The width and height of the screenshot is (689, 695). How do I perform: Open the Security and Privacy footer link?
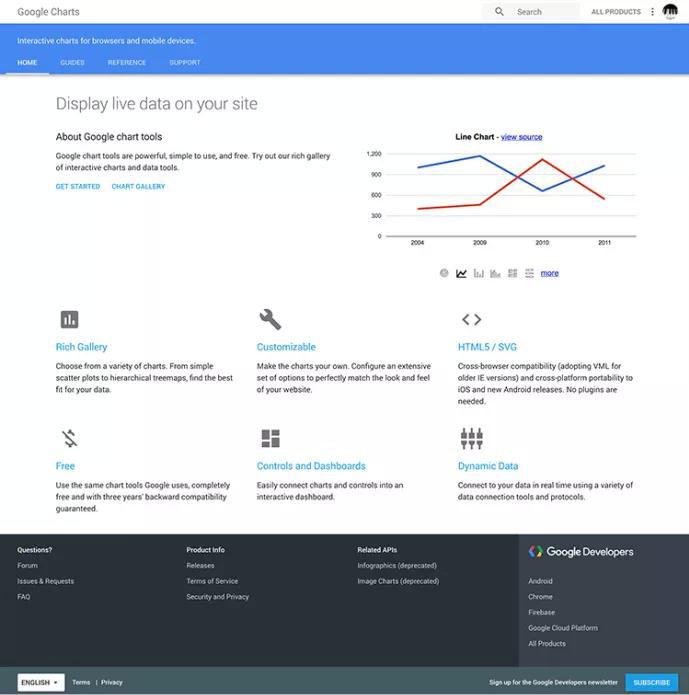[218, 597]
